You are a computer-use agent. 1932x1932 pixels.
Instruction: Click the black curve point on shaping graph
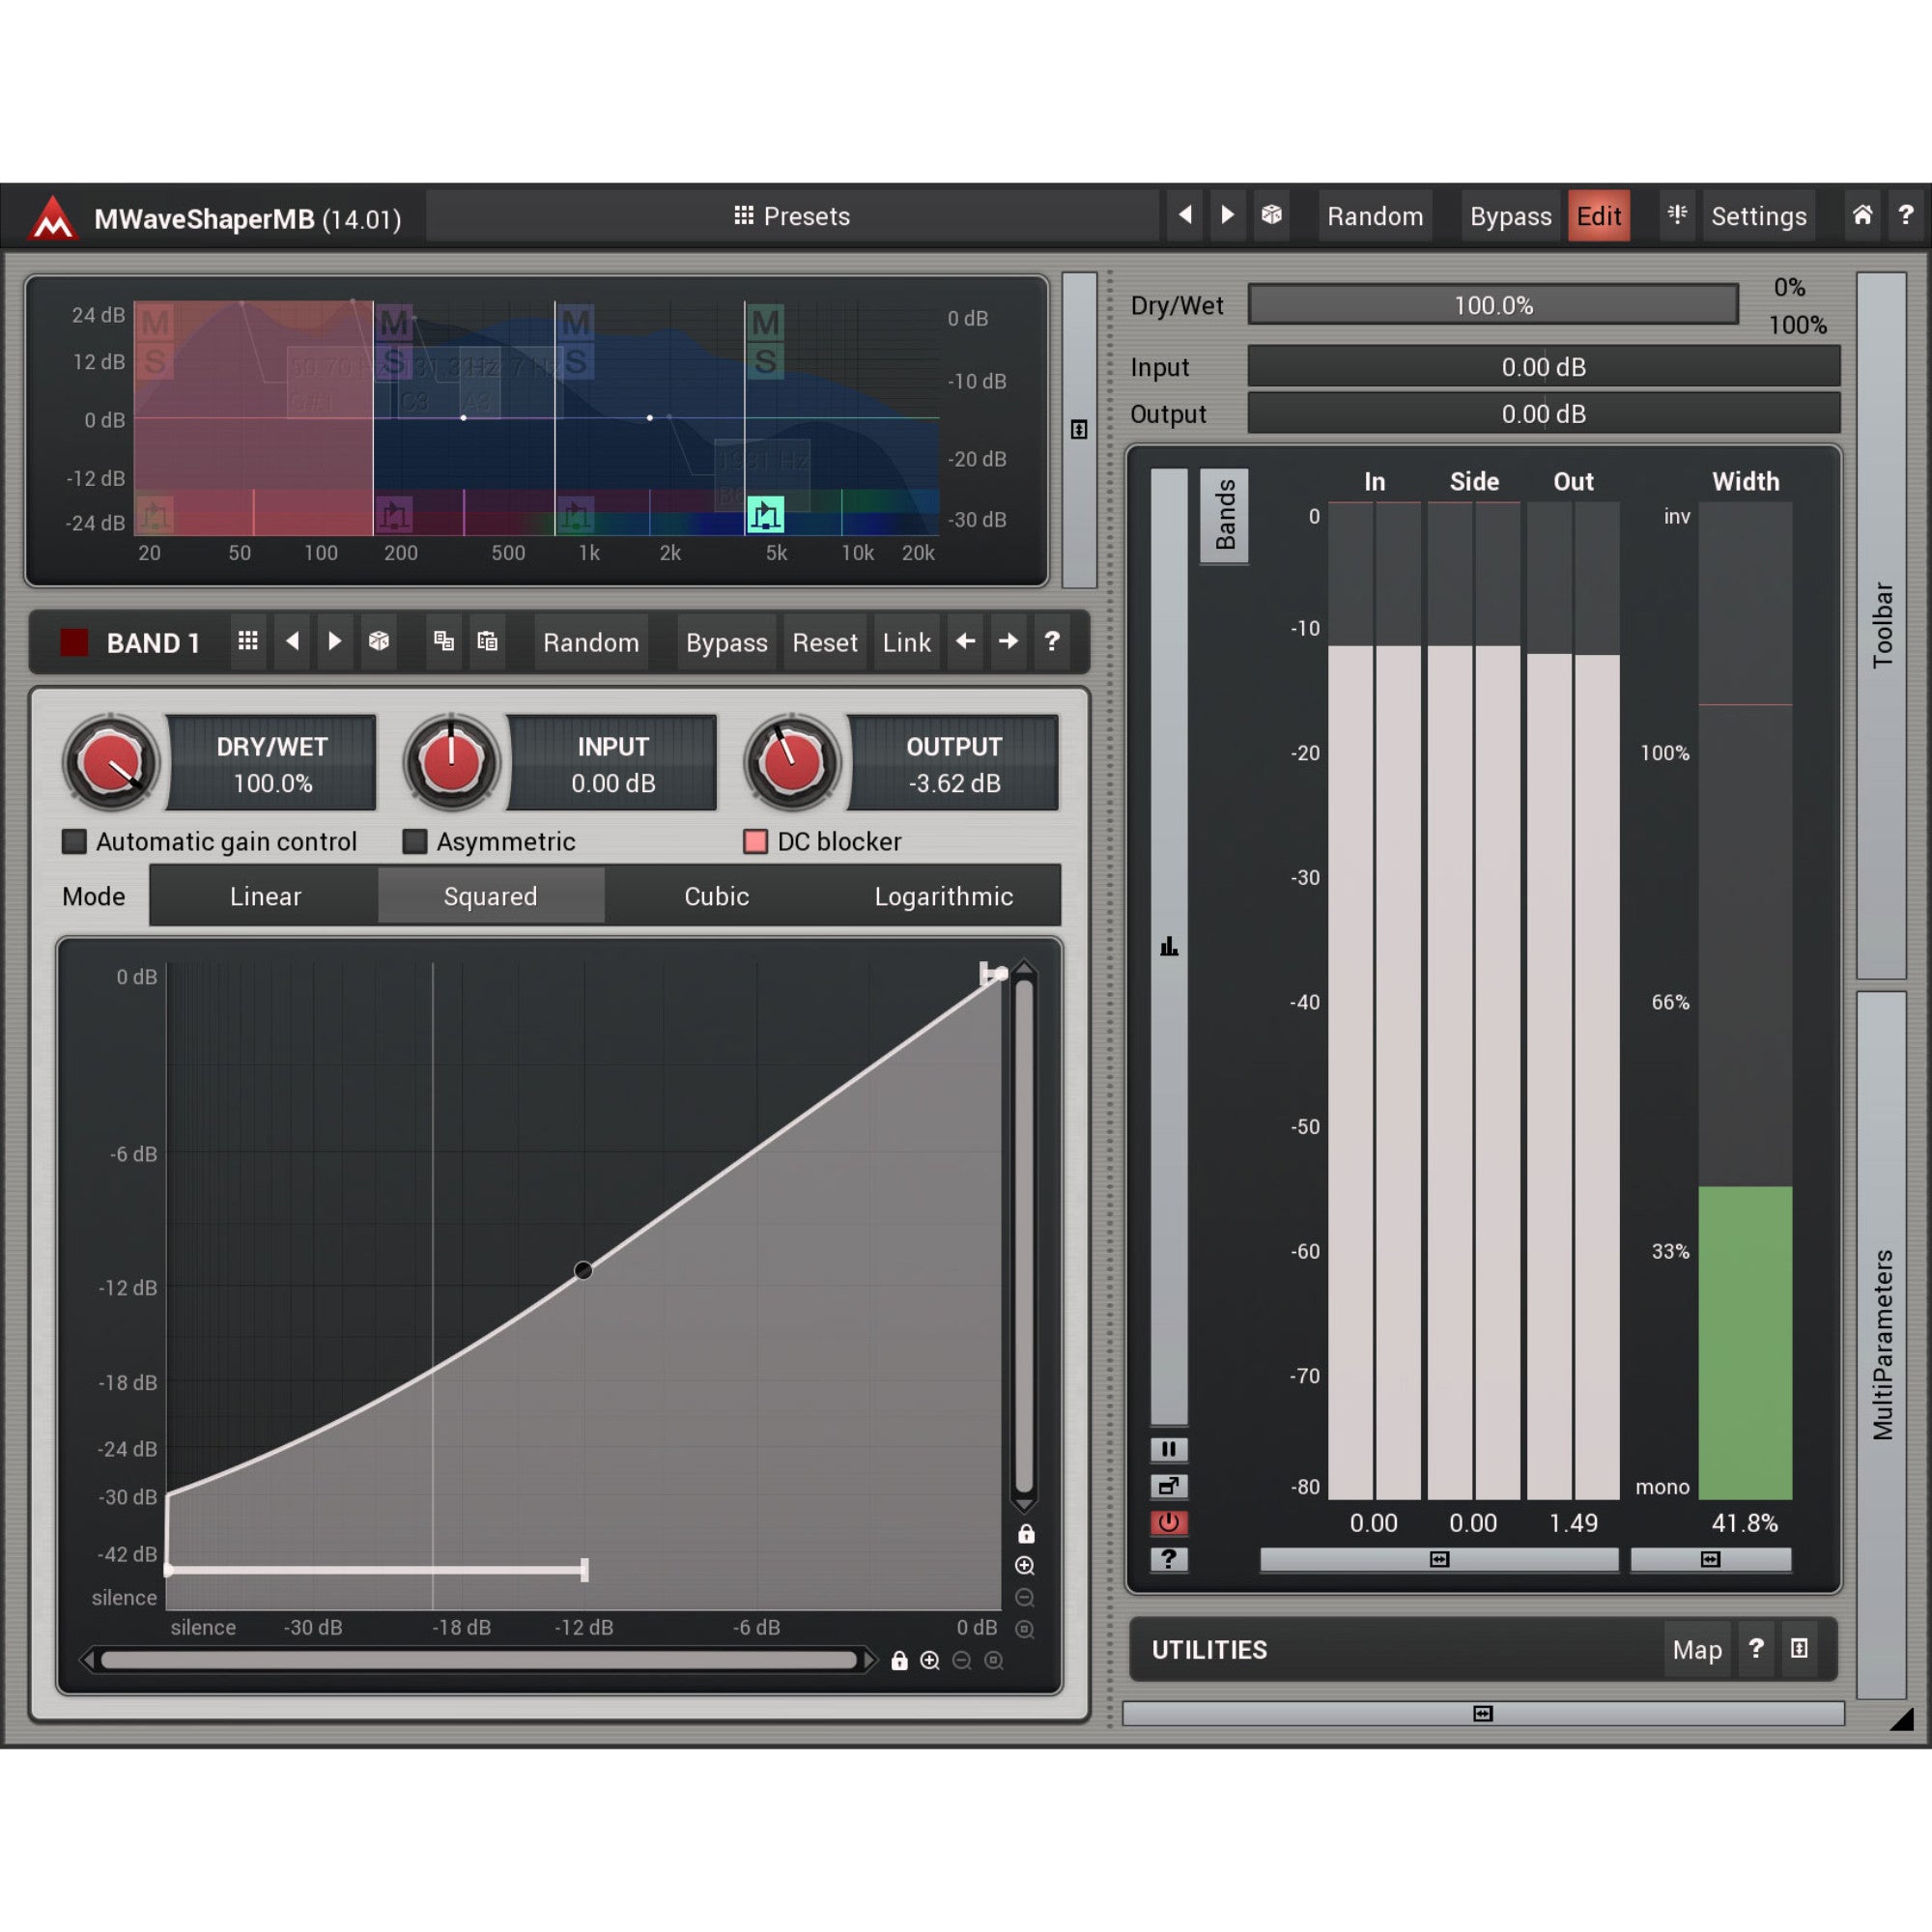pos(583,1270)
